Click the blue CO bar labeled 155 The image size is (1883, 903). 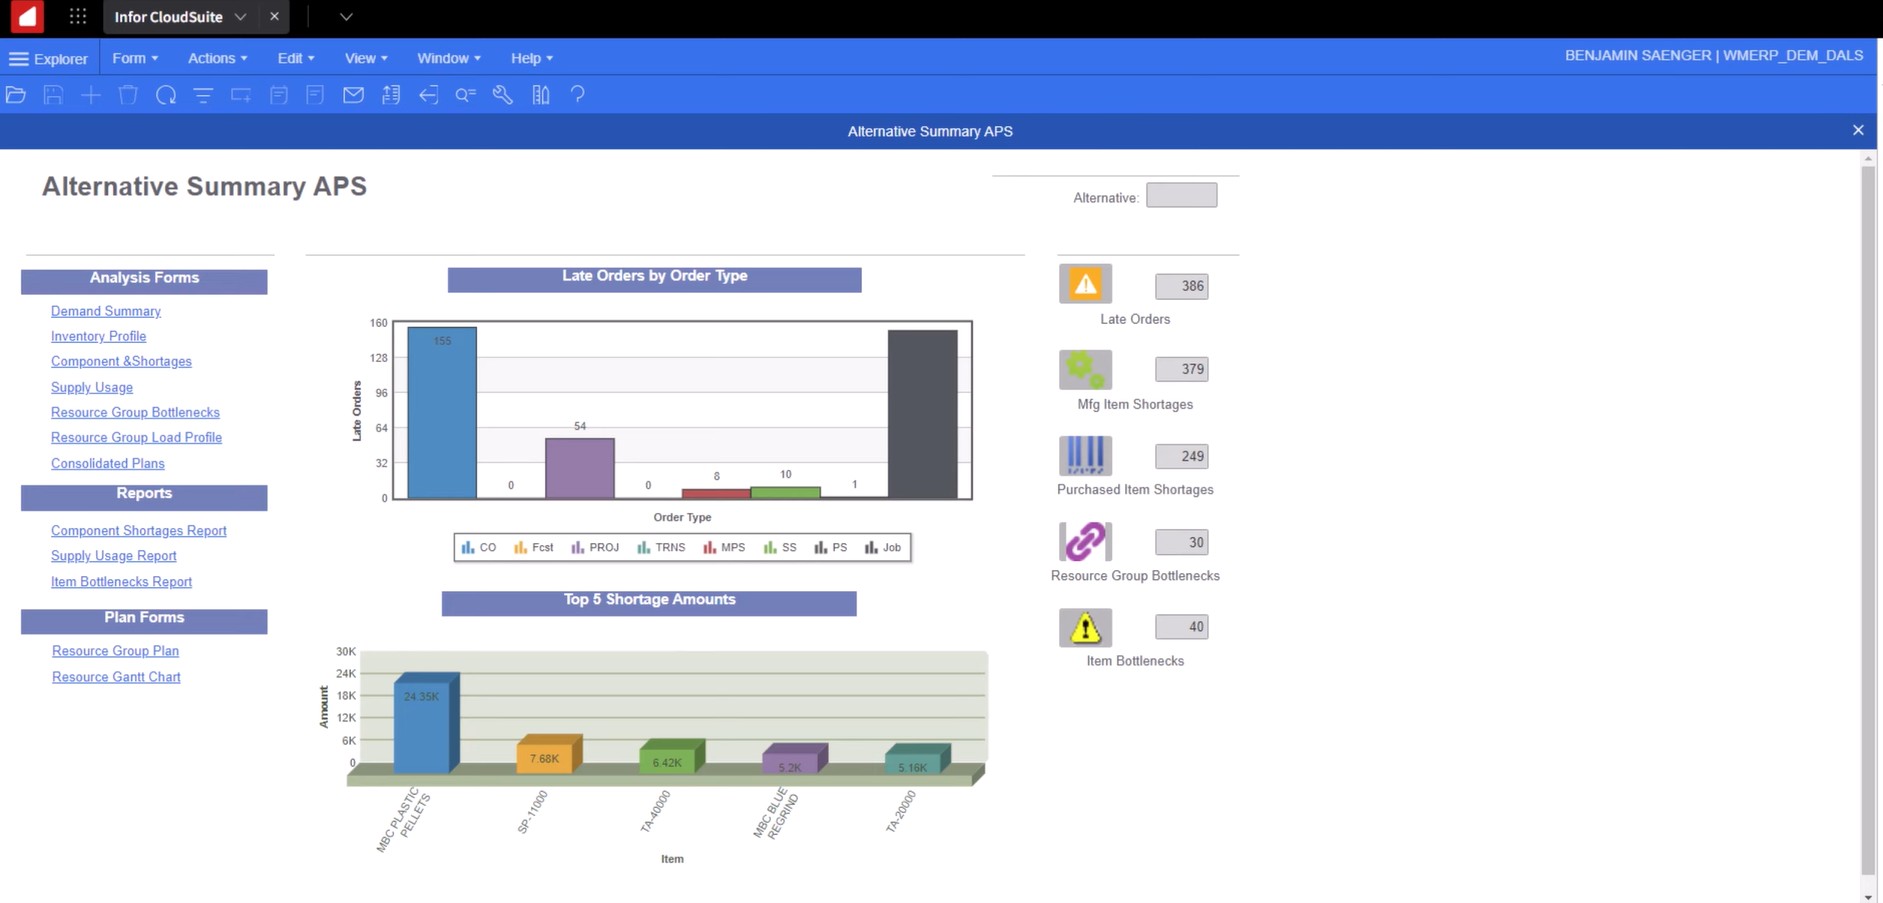[x=442, y=413]
